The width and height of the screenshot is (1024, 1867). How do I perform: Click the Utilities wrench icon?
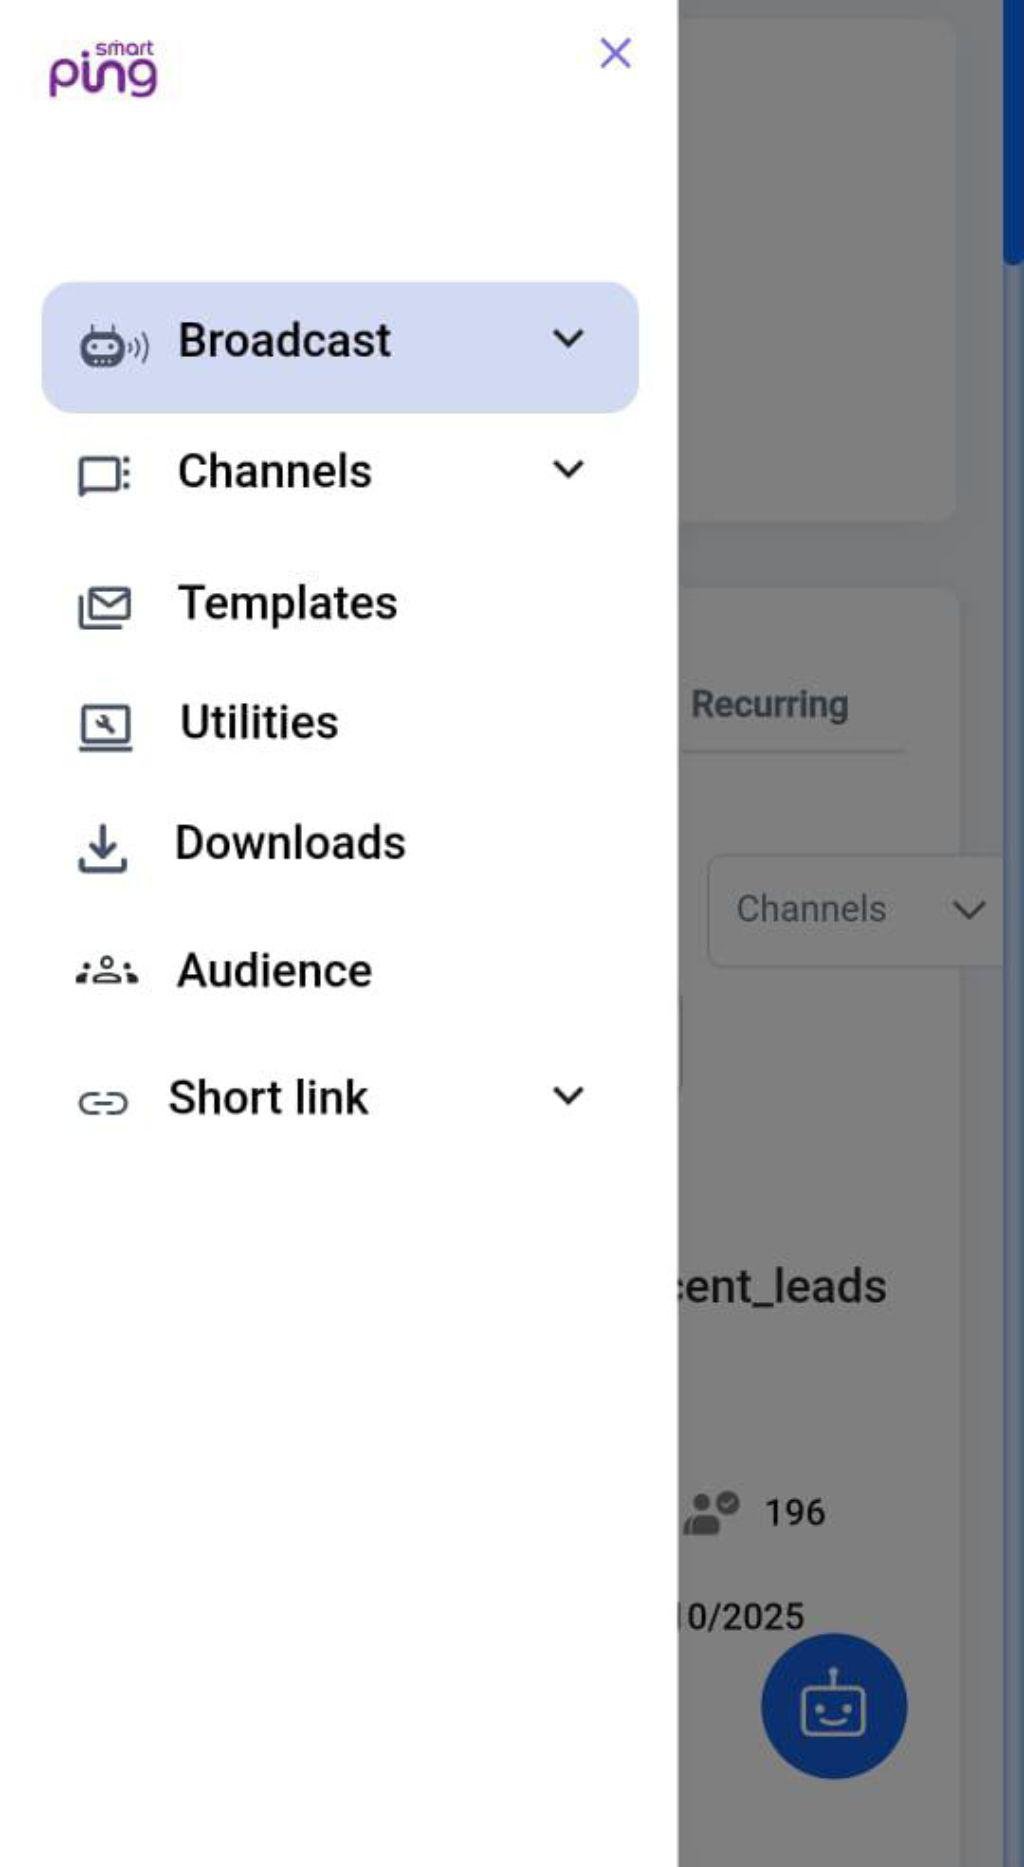[x=105, y=726]
